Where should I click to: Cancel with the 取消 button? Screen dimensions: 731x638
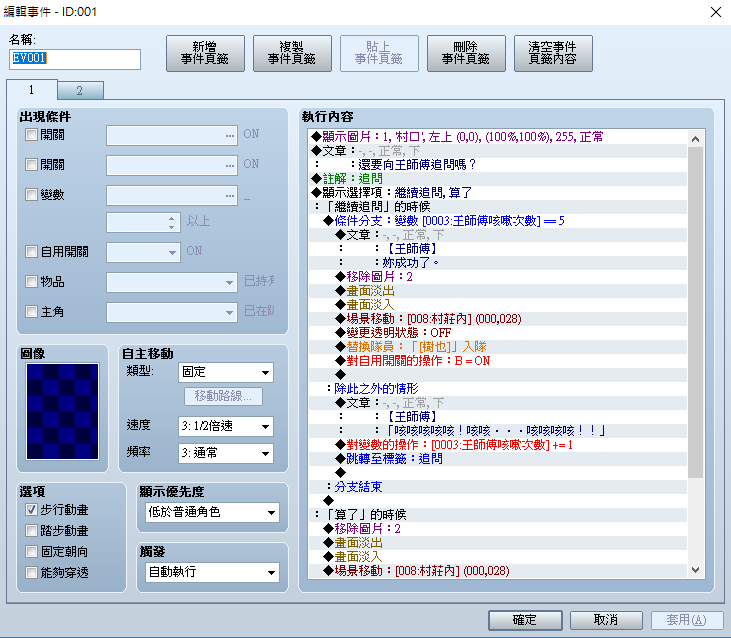tap(606, 620)
